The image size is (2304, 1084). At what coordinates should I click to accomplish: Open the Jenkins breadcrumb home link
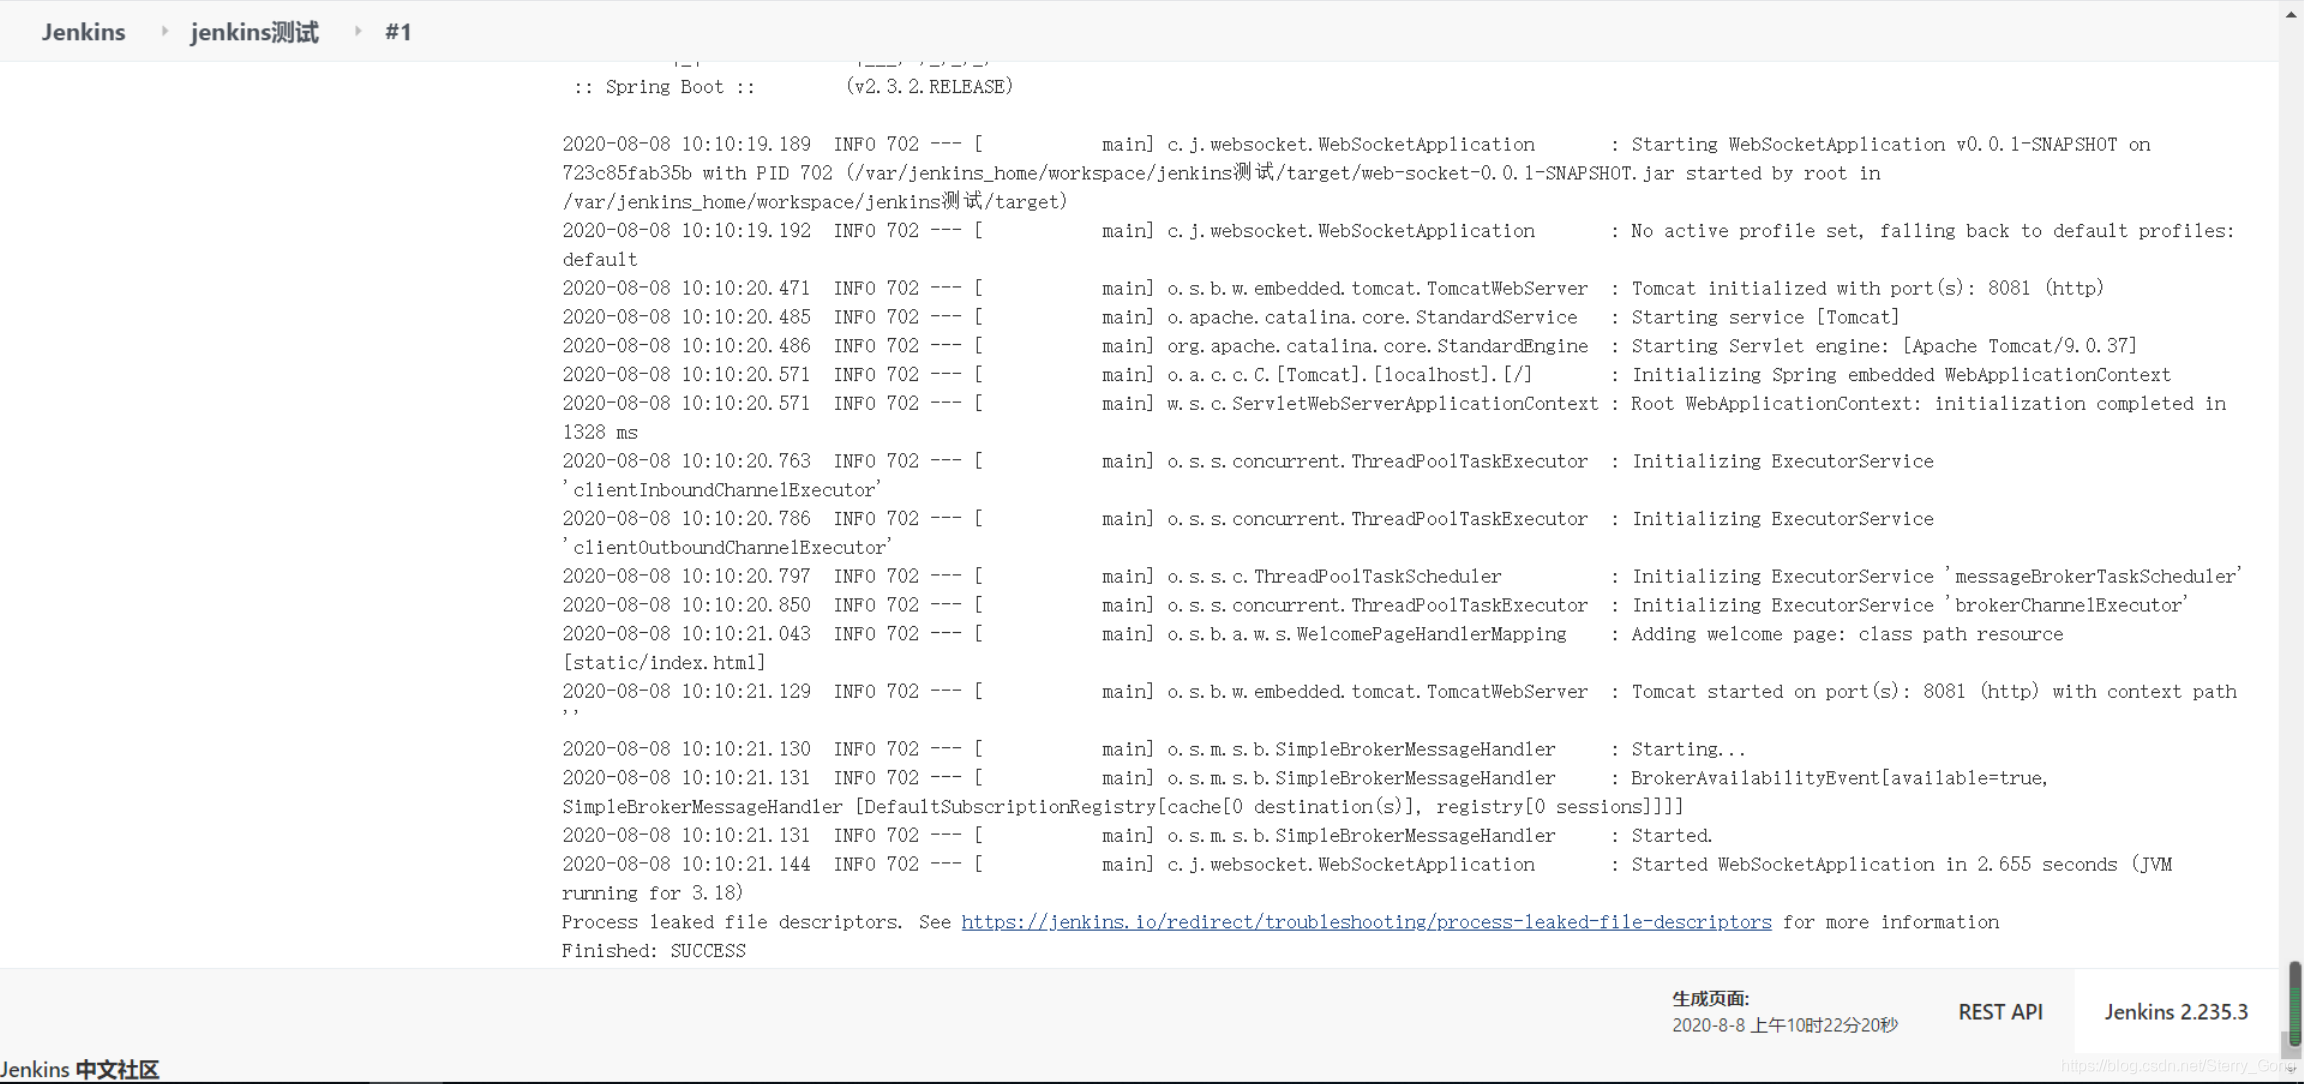click(x=83, y=32)
